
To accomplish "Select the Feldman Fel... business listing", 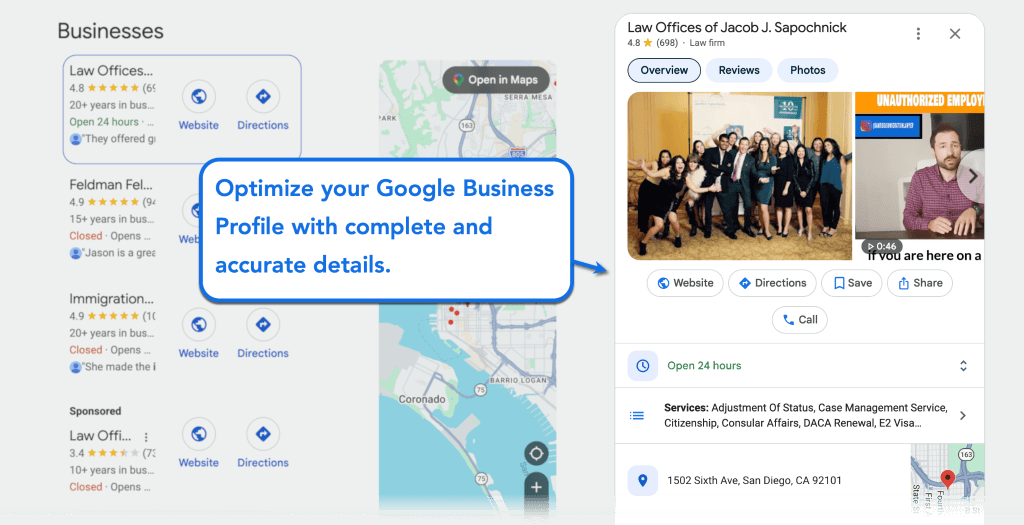I will pyautogui.click(x=111, y=185).
